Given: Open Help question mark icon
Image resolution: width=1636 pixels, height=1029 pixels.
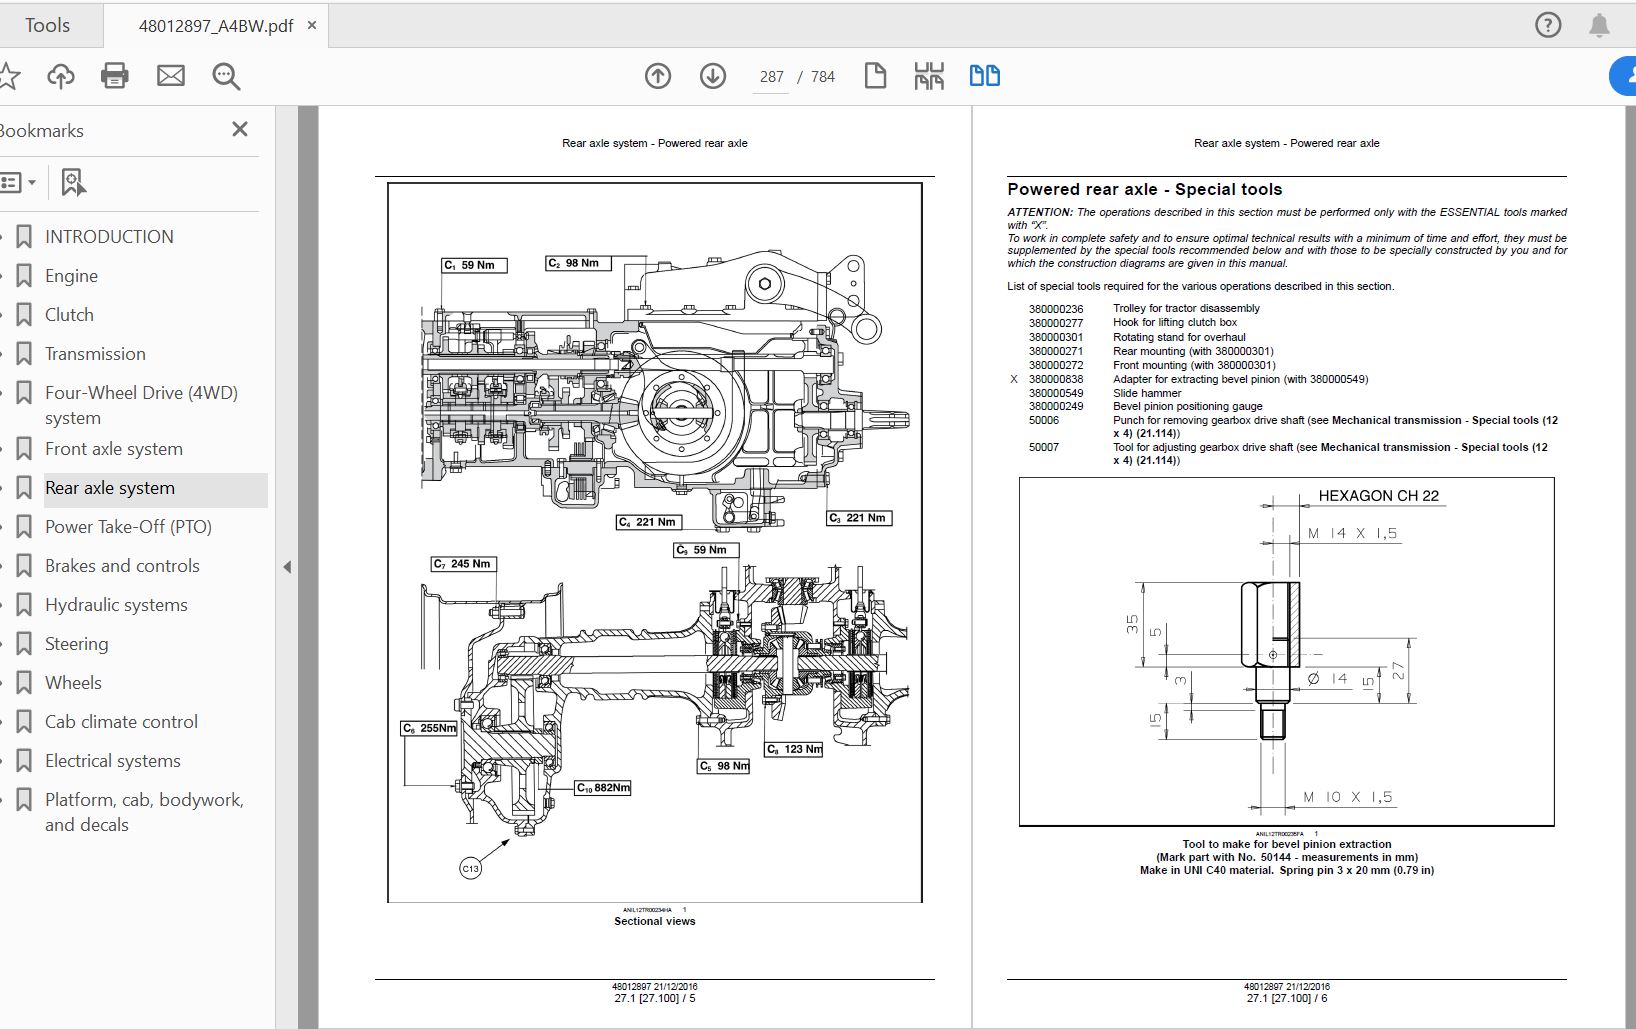Looking at the screenshot, I should [1548, 25].
